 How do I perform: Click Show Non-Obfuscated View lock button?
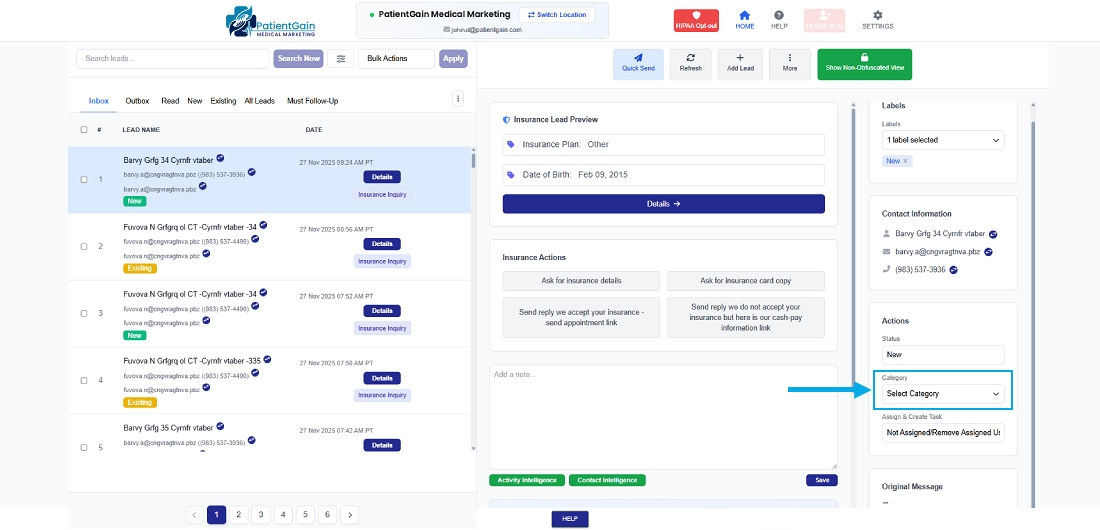pos(864,64)
